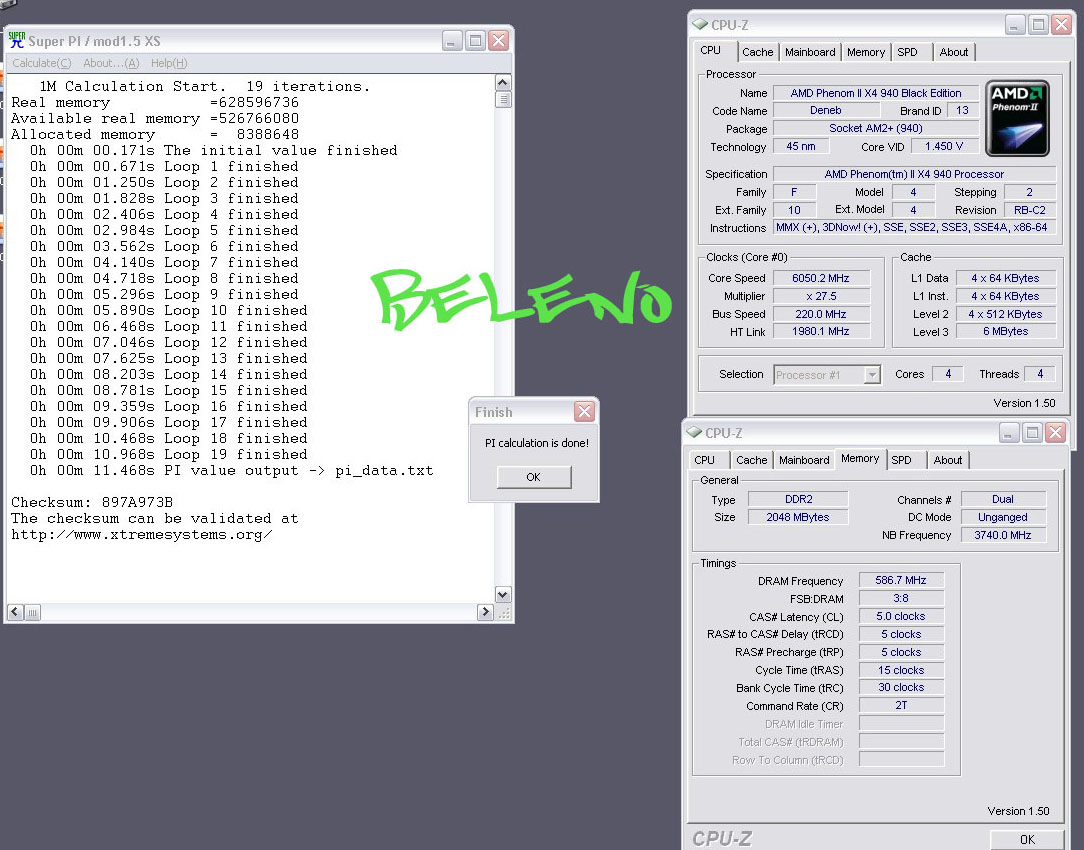Screen dimensions: 1084x850
Task: Click the DC Mode value Unganged
Action: [x=1002, y=517]
